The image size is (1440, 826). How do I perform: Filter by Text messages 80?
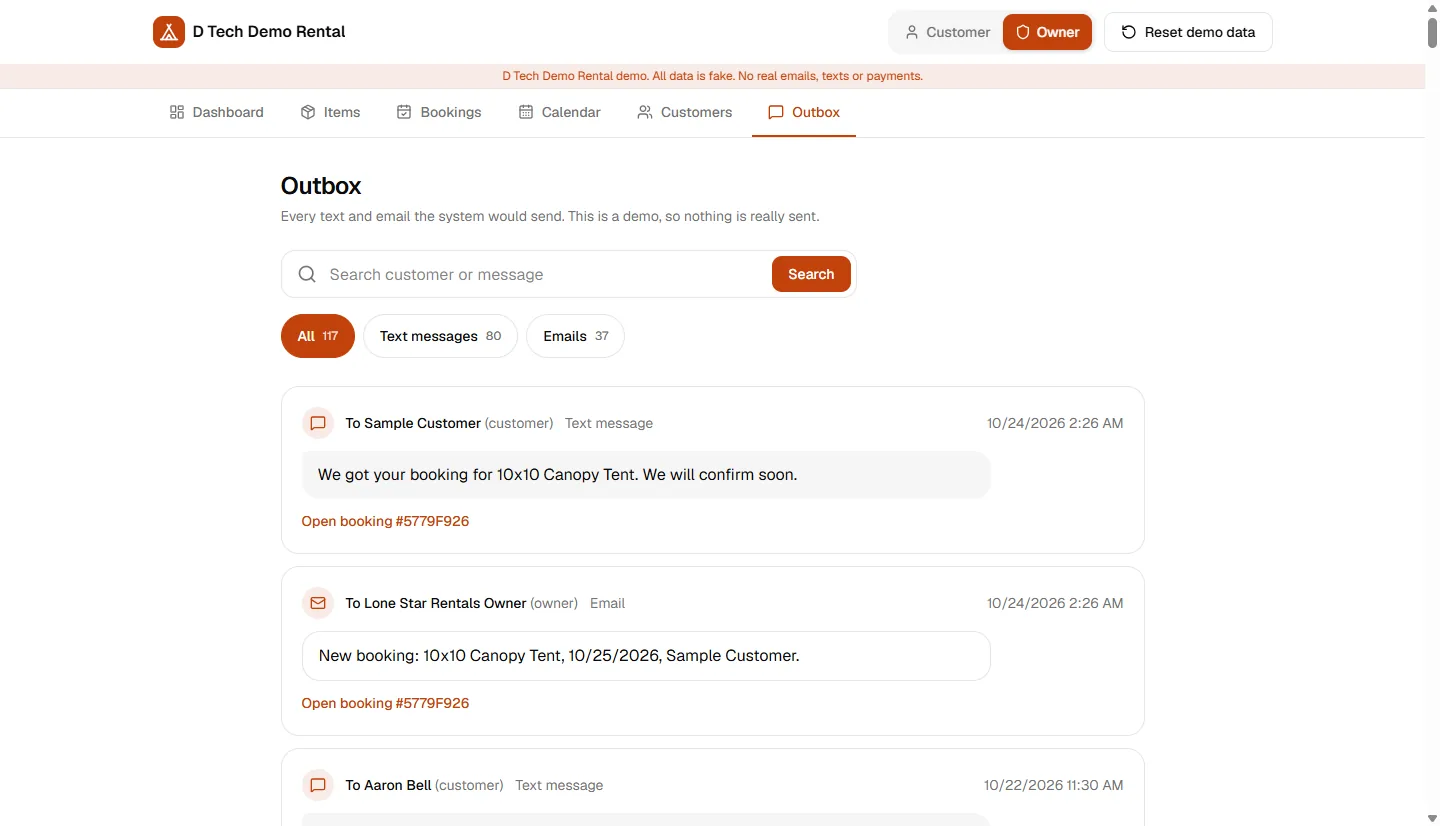(440, 336)
